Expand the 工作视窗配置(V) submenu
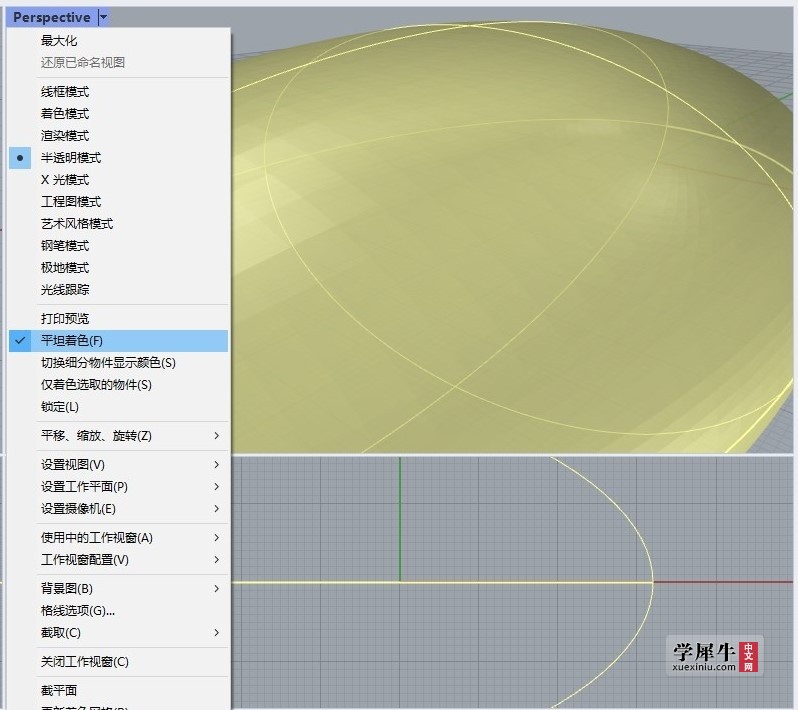The image size is (798, 710). tap(119, 560)
